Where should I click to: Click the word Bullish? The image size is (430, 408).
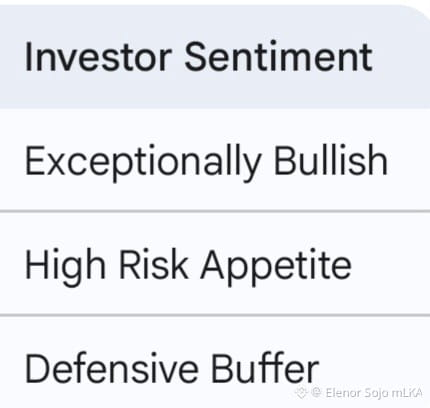click(x=330, y=160)
